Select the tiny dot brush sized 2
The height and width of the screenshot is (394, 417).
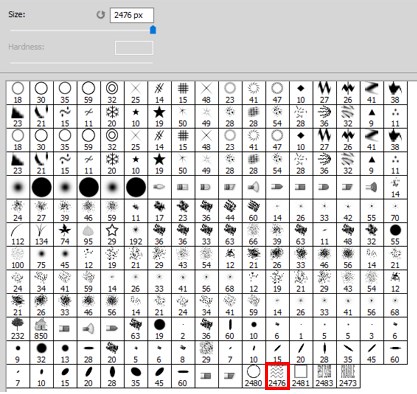183,329
